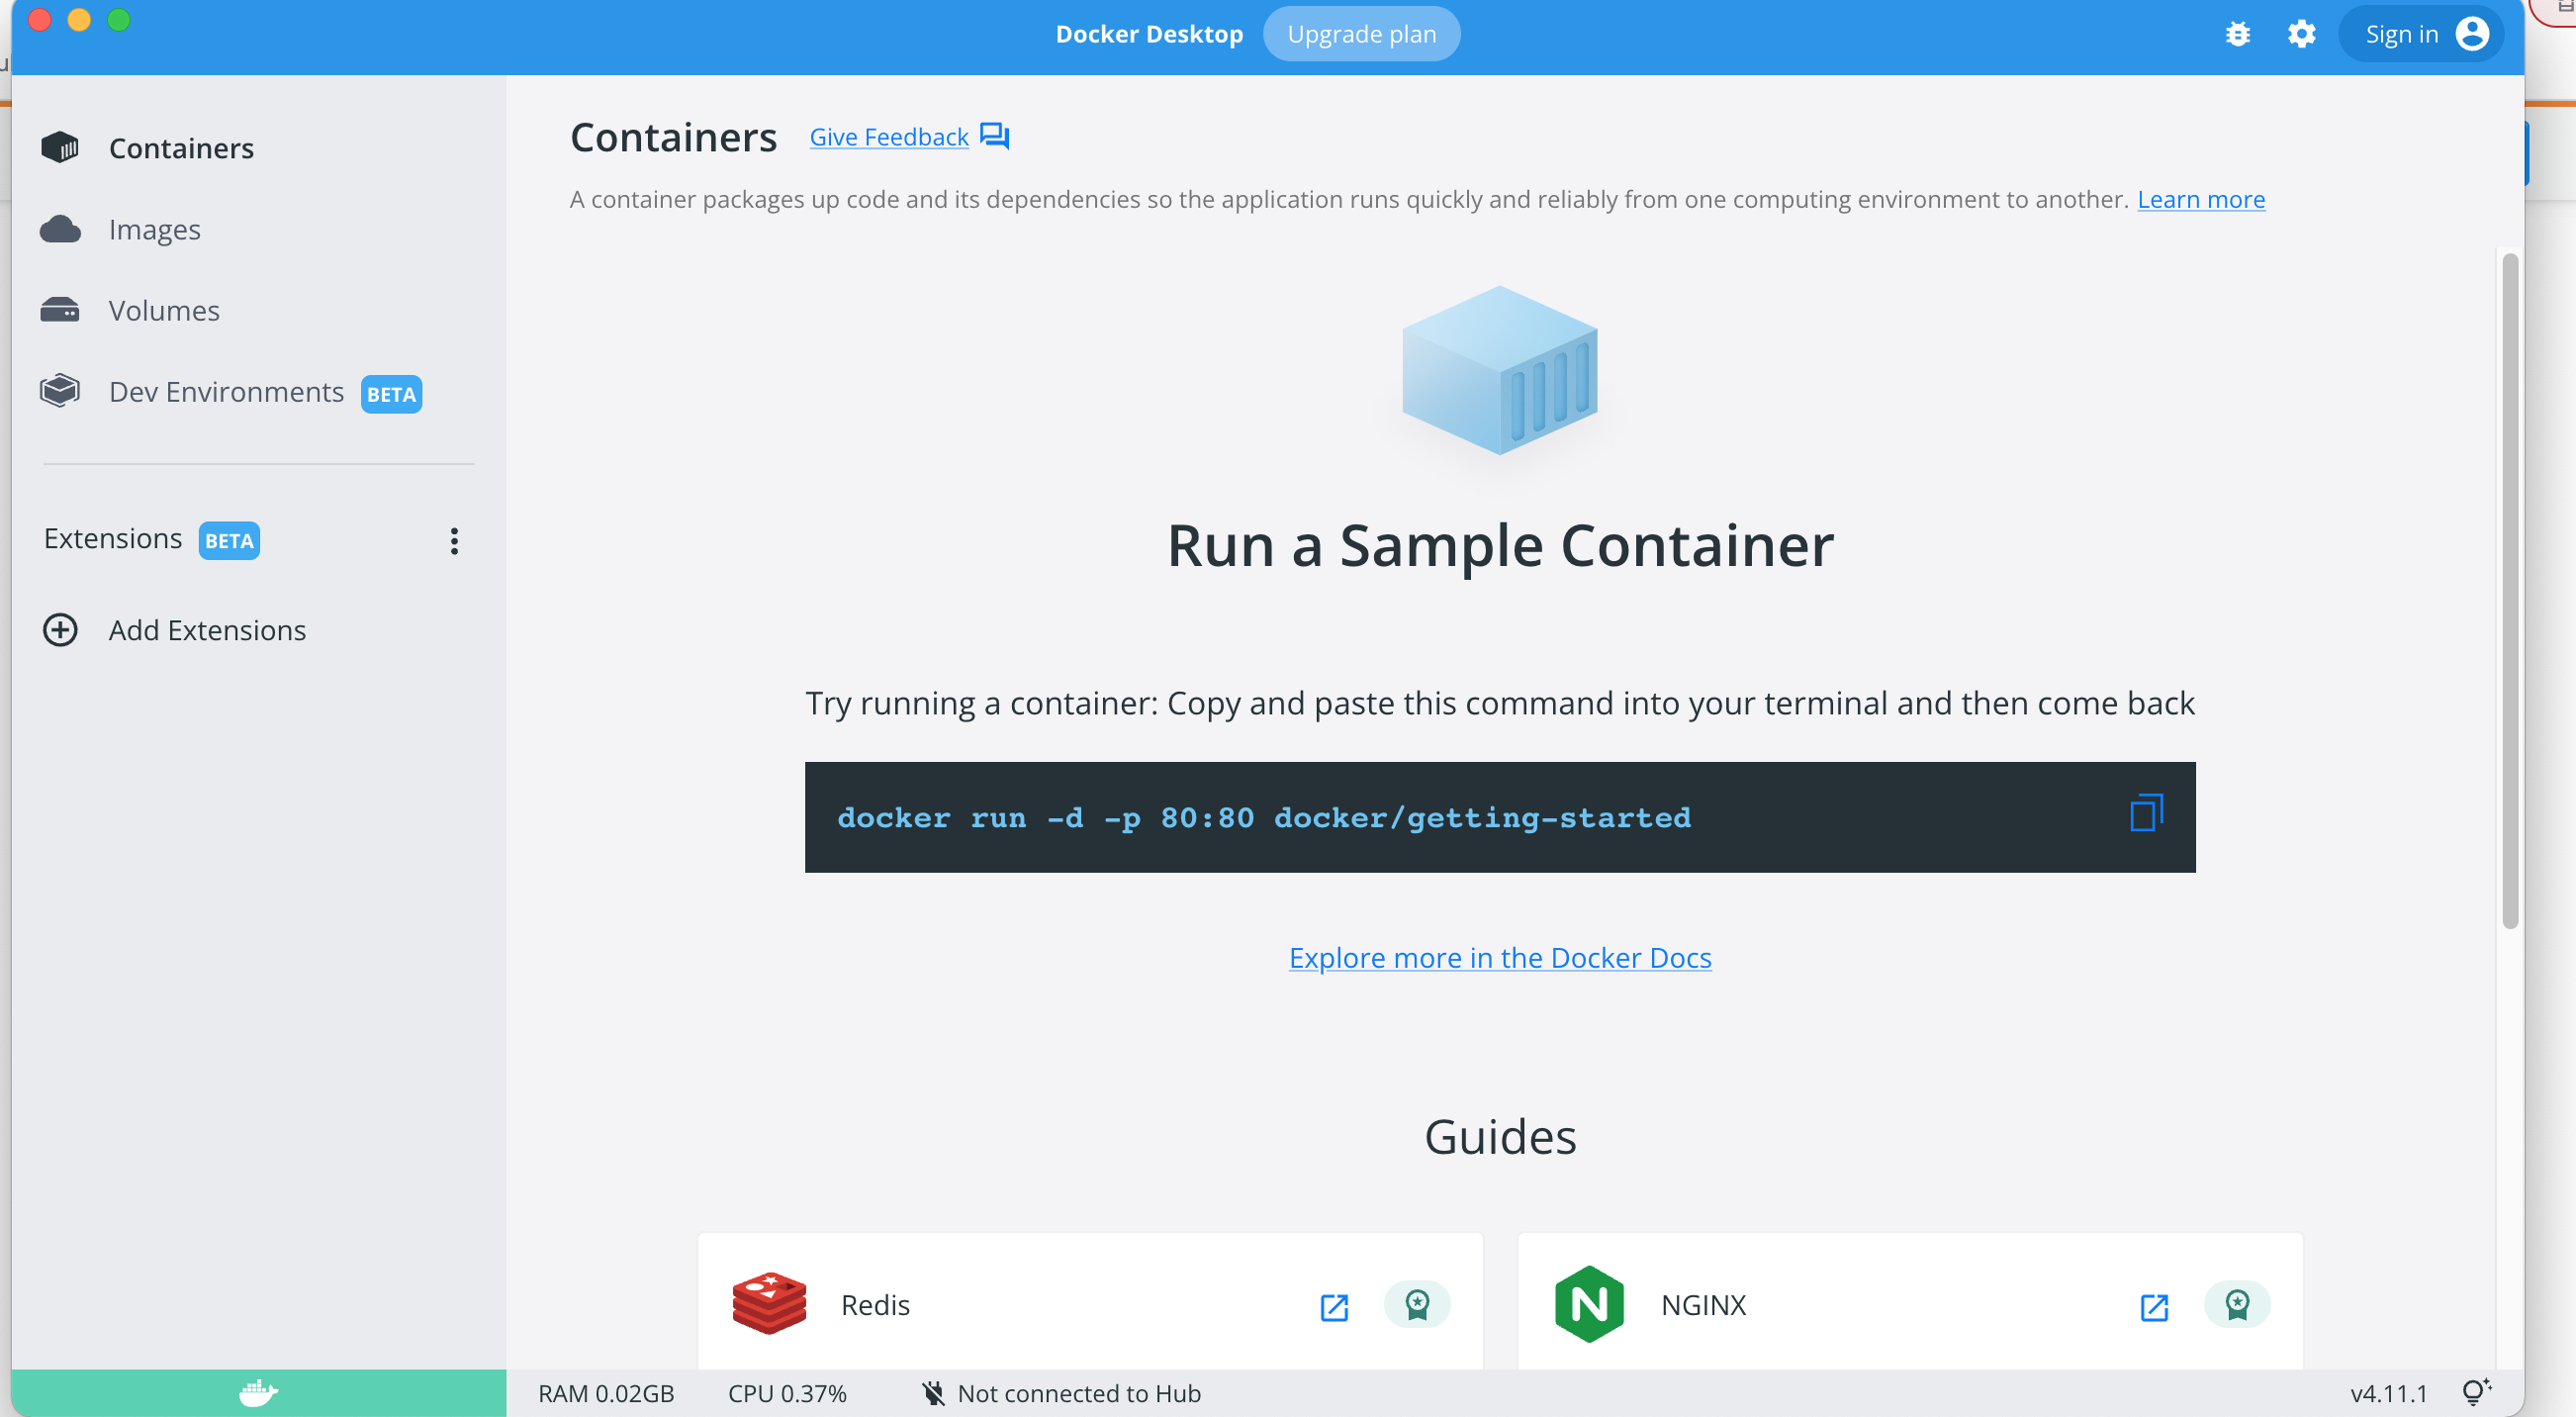Open Dev Environments beta section
2576x1417 pixels.
pyautogui.click(x=226, y=392)
